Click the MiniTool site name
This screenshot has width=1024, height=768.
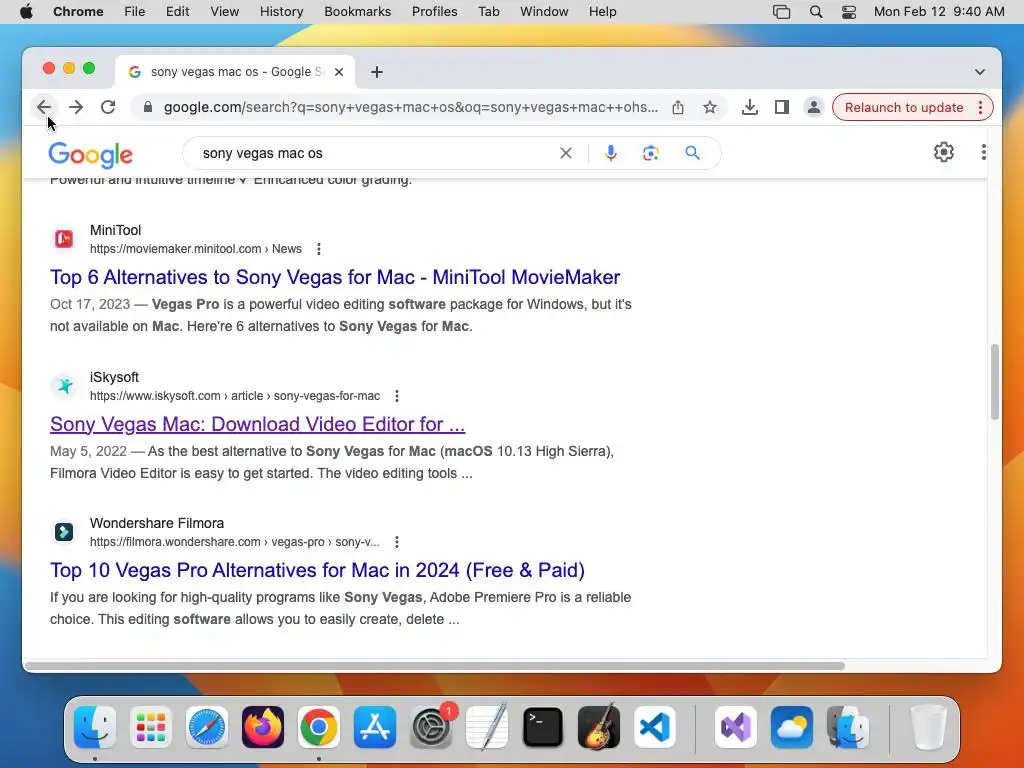tap(116, 231)
